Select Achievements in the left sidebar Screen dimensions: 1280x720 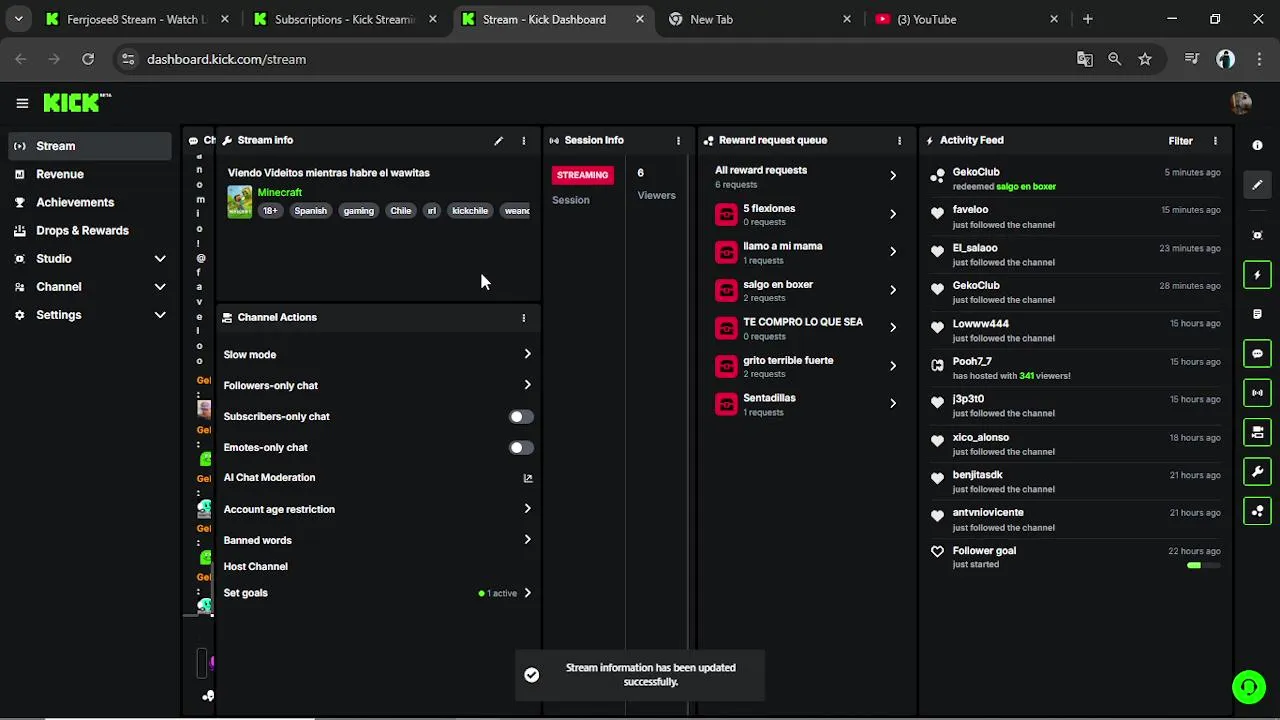click(90, 202)
